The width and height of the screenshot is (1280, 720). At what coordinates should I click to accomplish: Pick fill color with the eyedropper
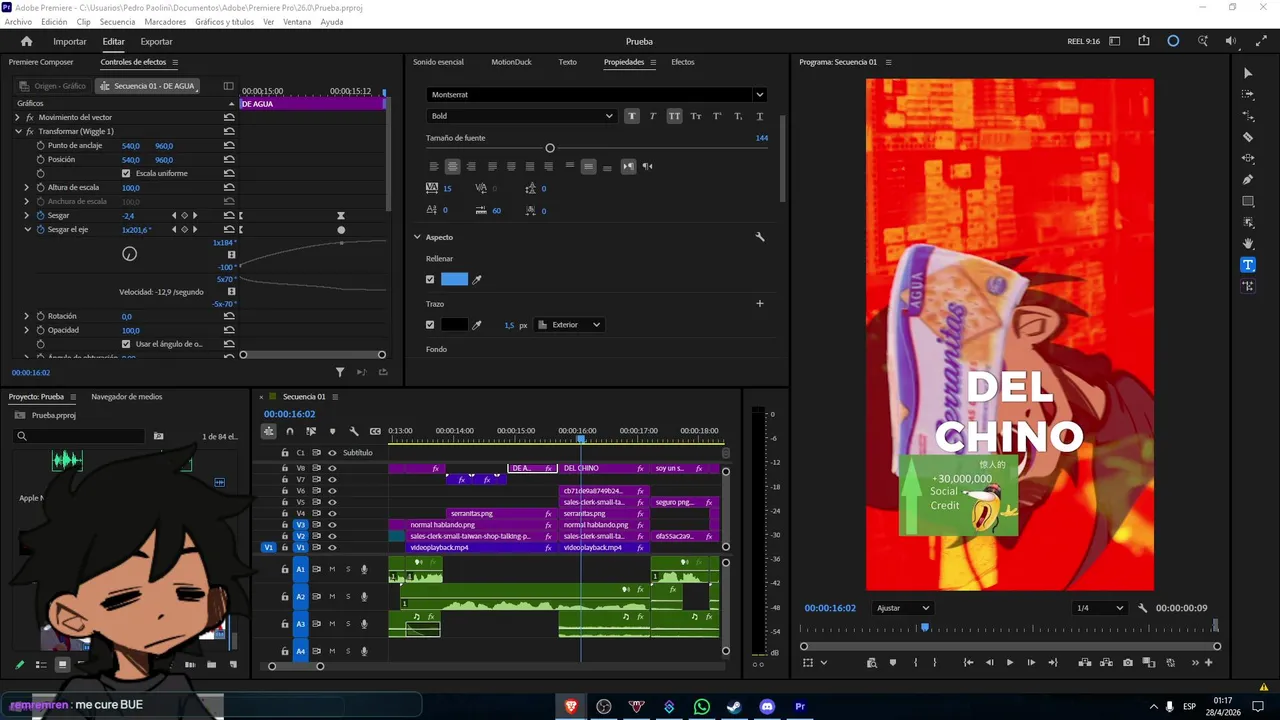477,280
